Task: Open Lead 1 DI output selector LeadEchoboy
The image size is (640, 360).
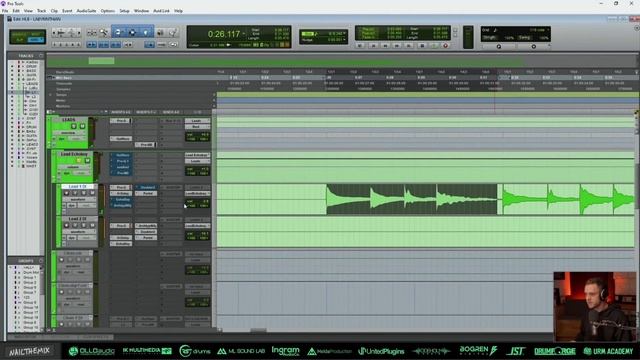Action: click(198, 193)
